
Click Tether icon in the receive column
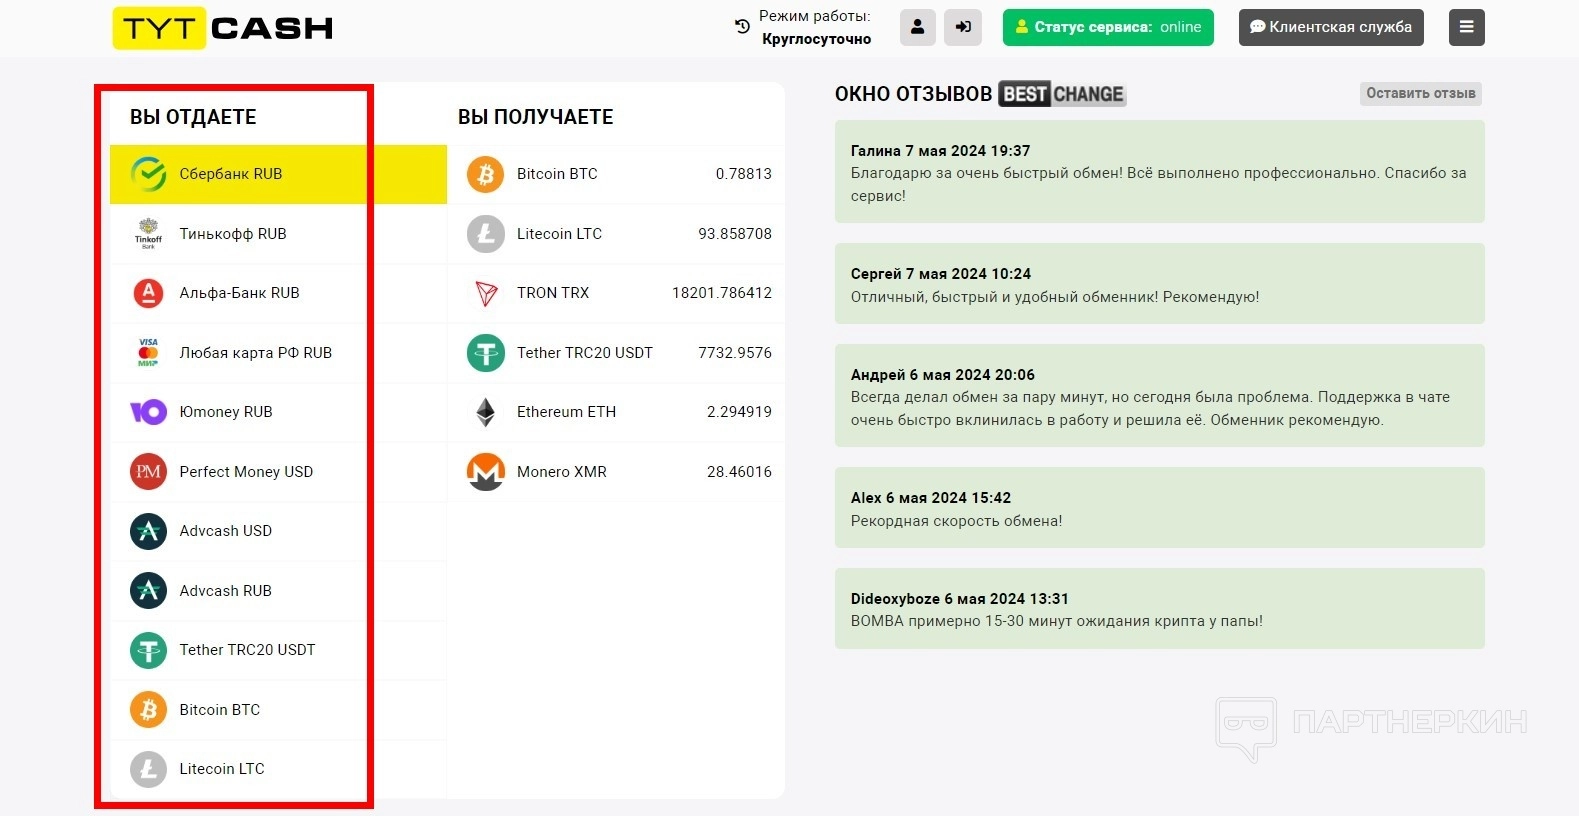pos(486,352)
